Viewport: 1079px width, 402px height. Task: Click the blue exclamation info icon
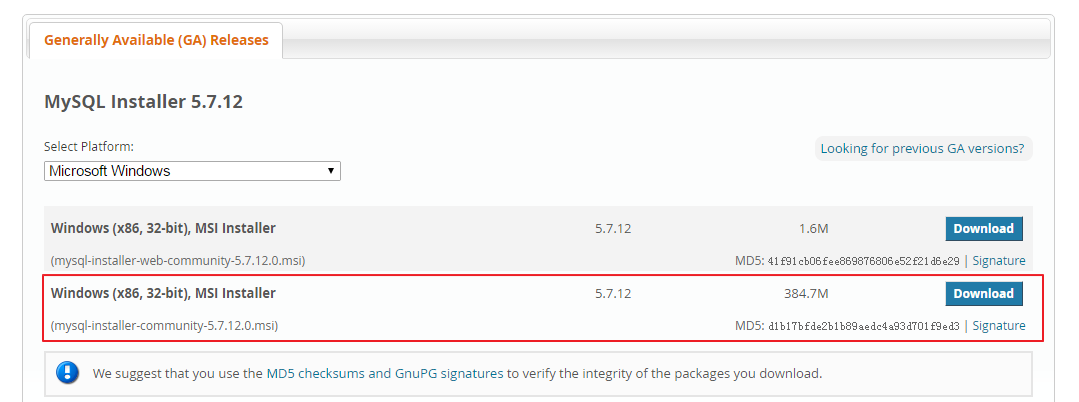point(67,374)
